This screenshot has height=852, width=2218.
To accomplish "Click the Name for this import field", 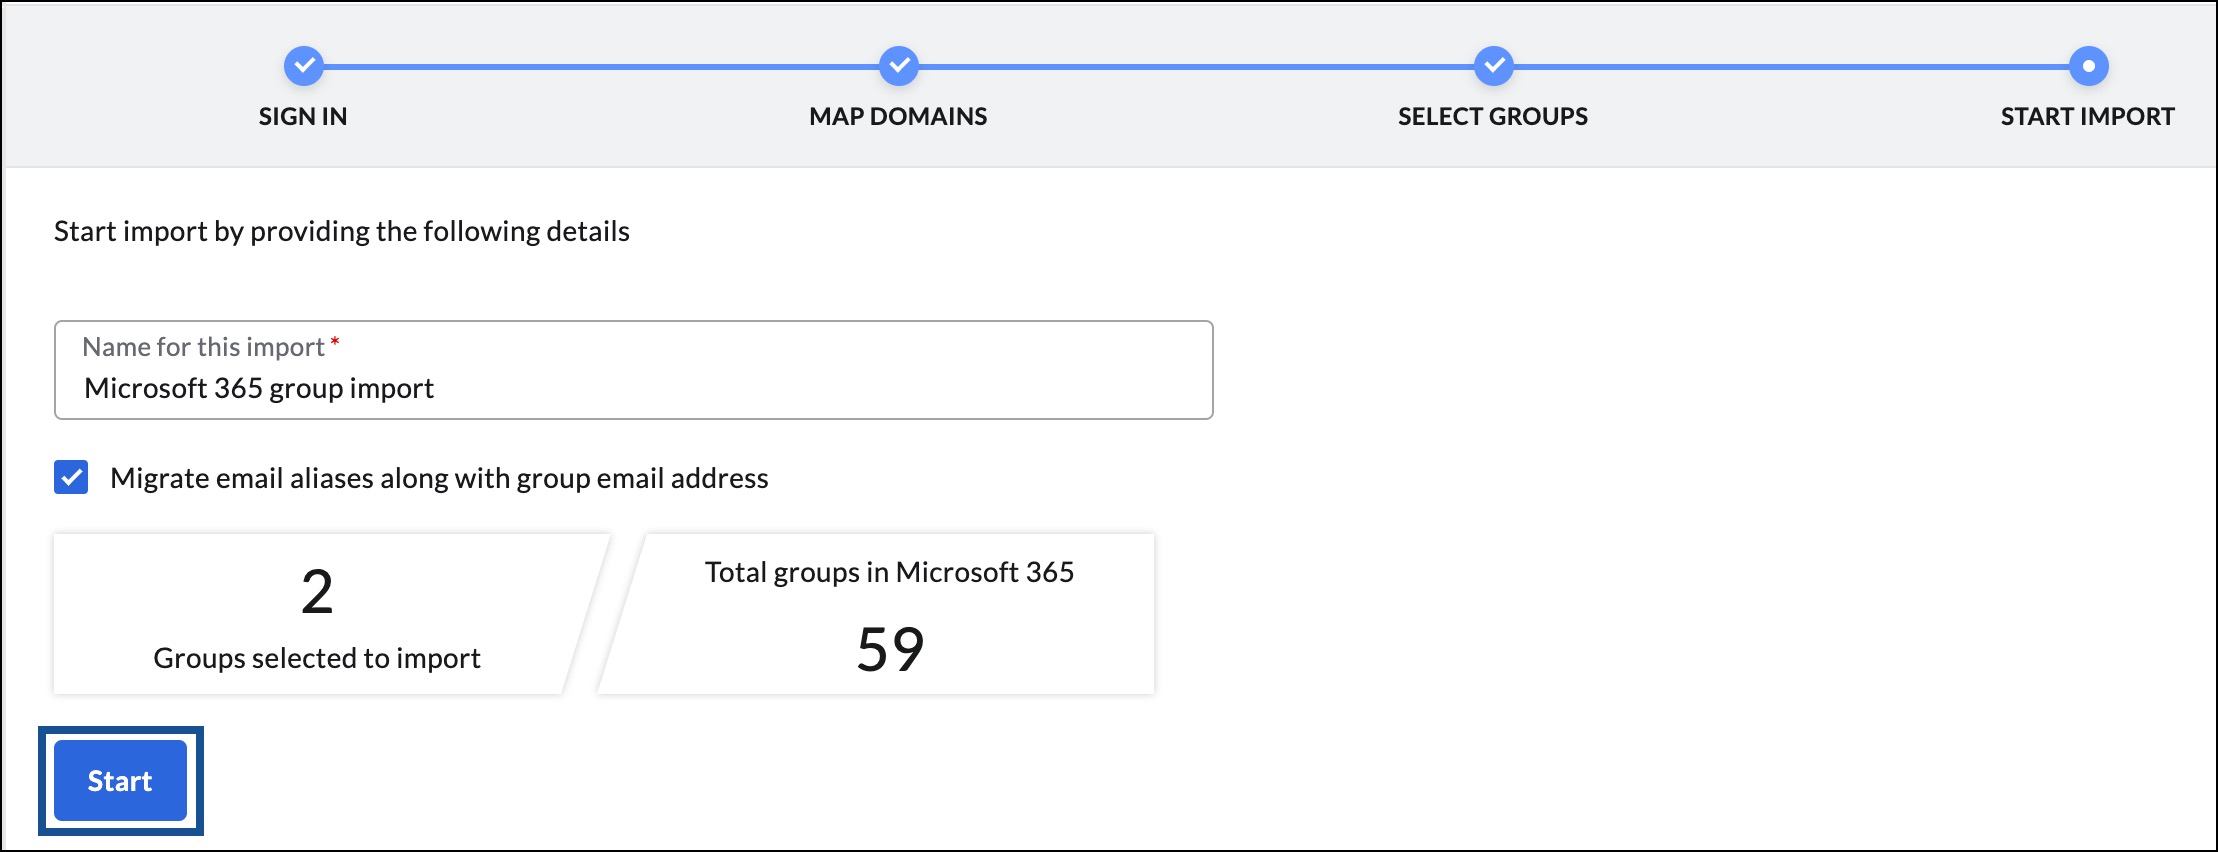I will click(x=633, y=370).
